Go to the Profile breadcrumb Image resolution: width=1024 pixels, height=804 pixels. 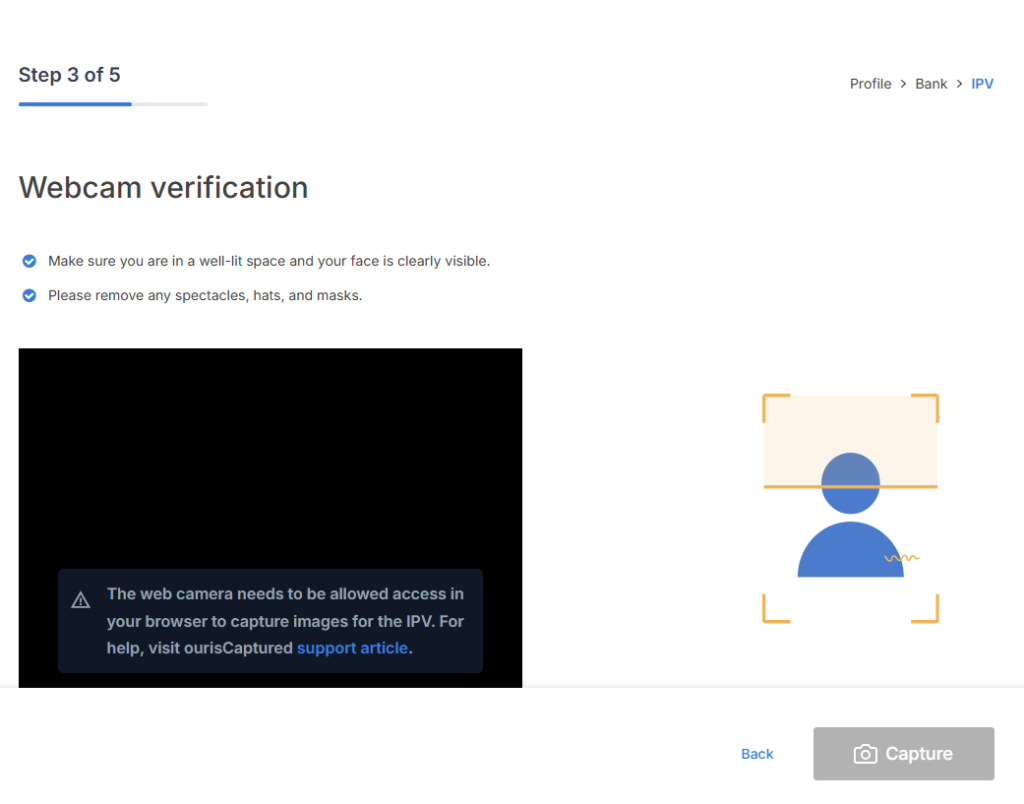870,84
